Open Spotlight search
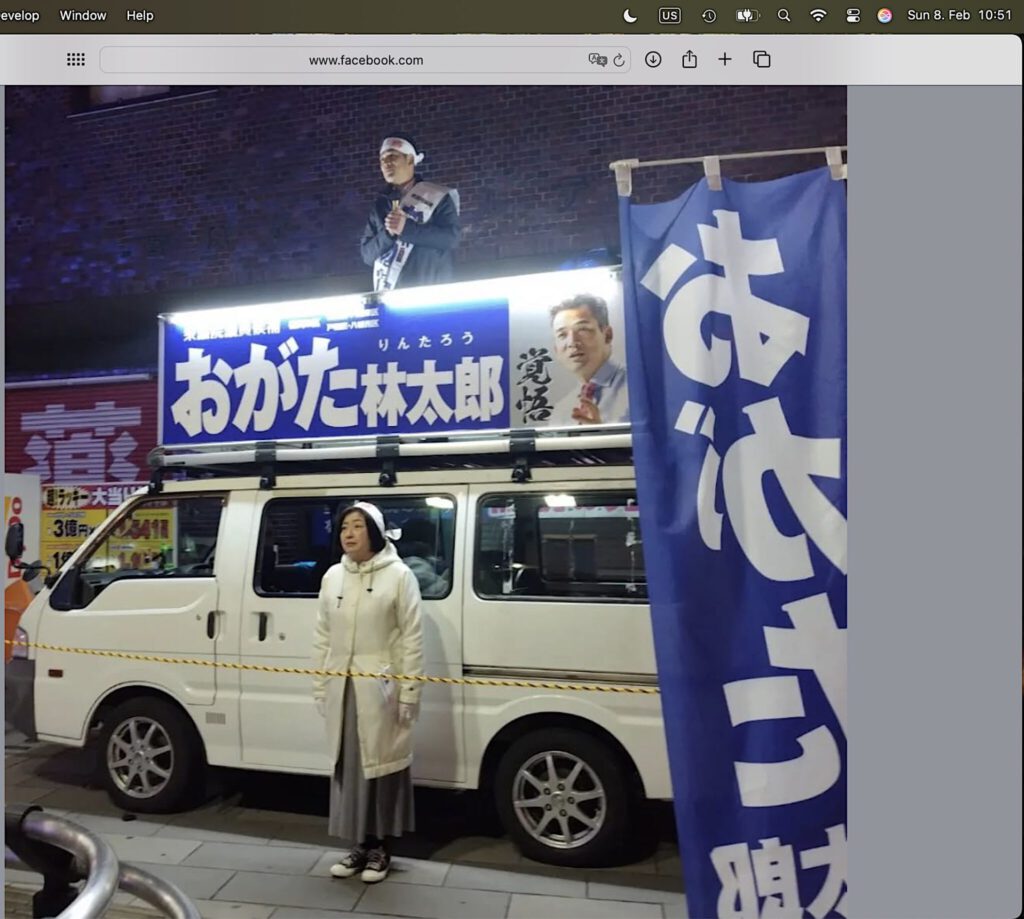This screenshot has height=919, width=1024. click(x=784, y=15)
